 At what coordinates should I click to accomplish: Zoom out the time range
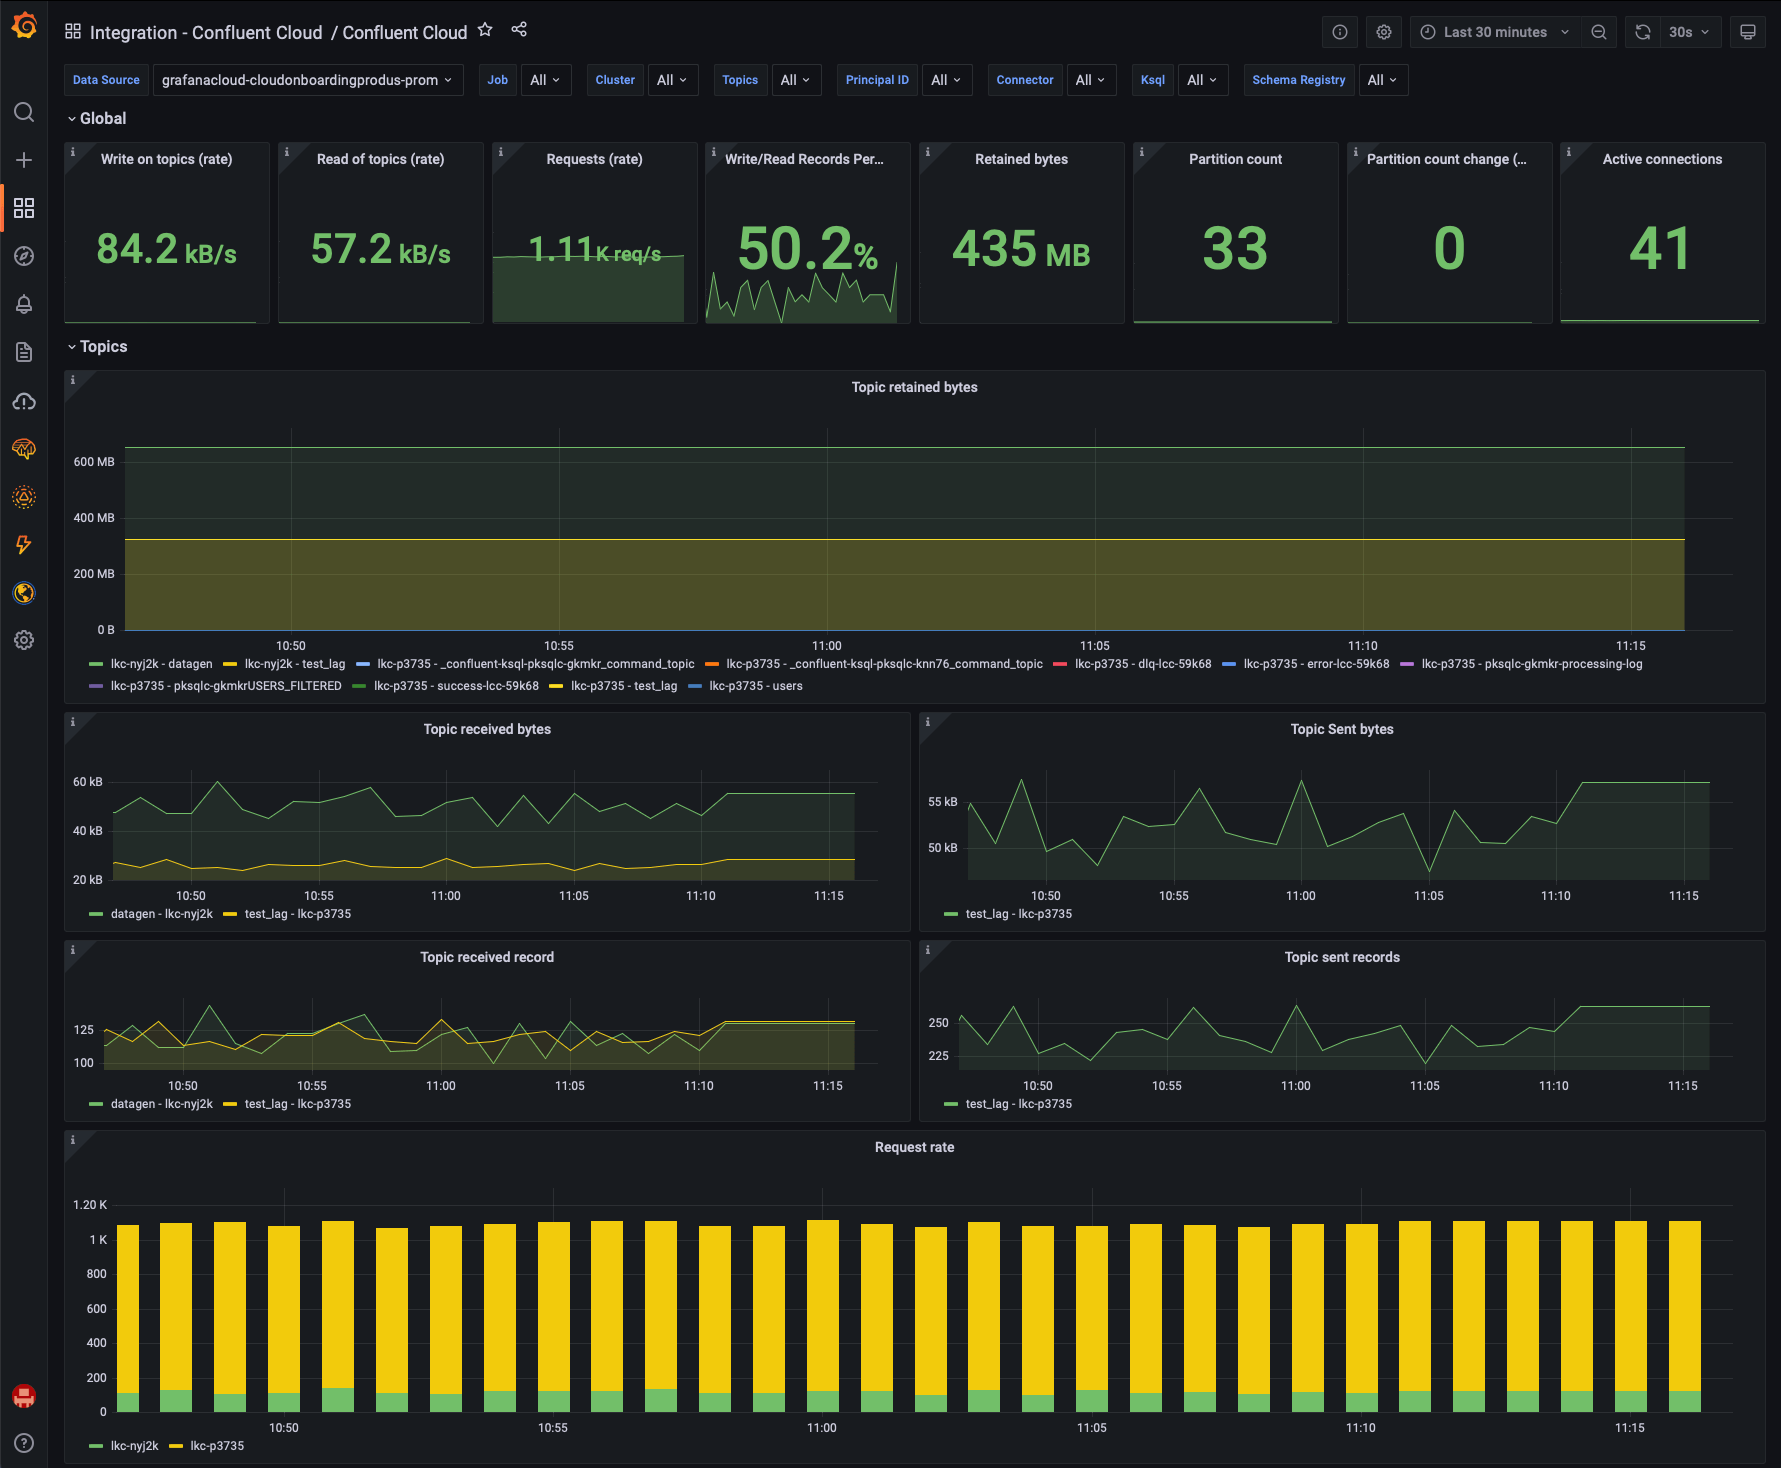tap(1599, 31)
